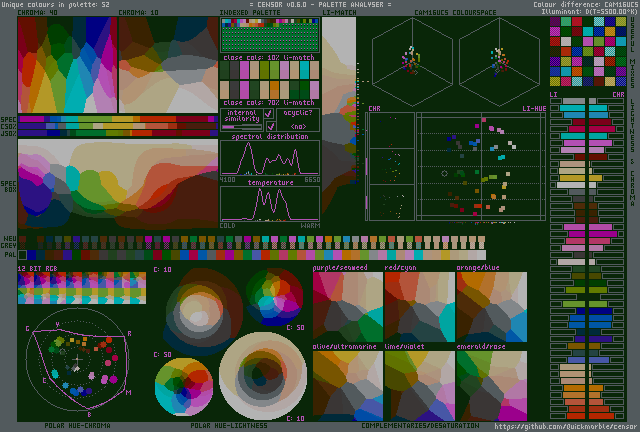640x432 pixels.
Task: Open the olive/ultramarine desaturation tile
Action: coord(347,385)
